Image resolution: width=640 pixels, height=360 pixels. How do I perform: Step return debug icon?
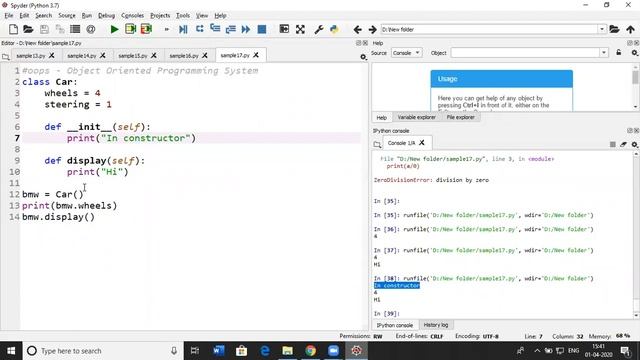coord(231,29)
